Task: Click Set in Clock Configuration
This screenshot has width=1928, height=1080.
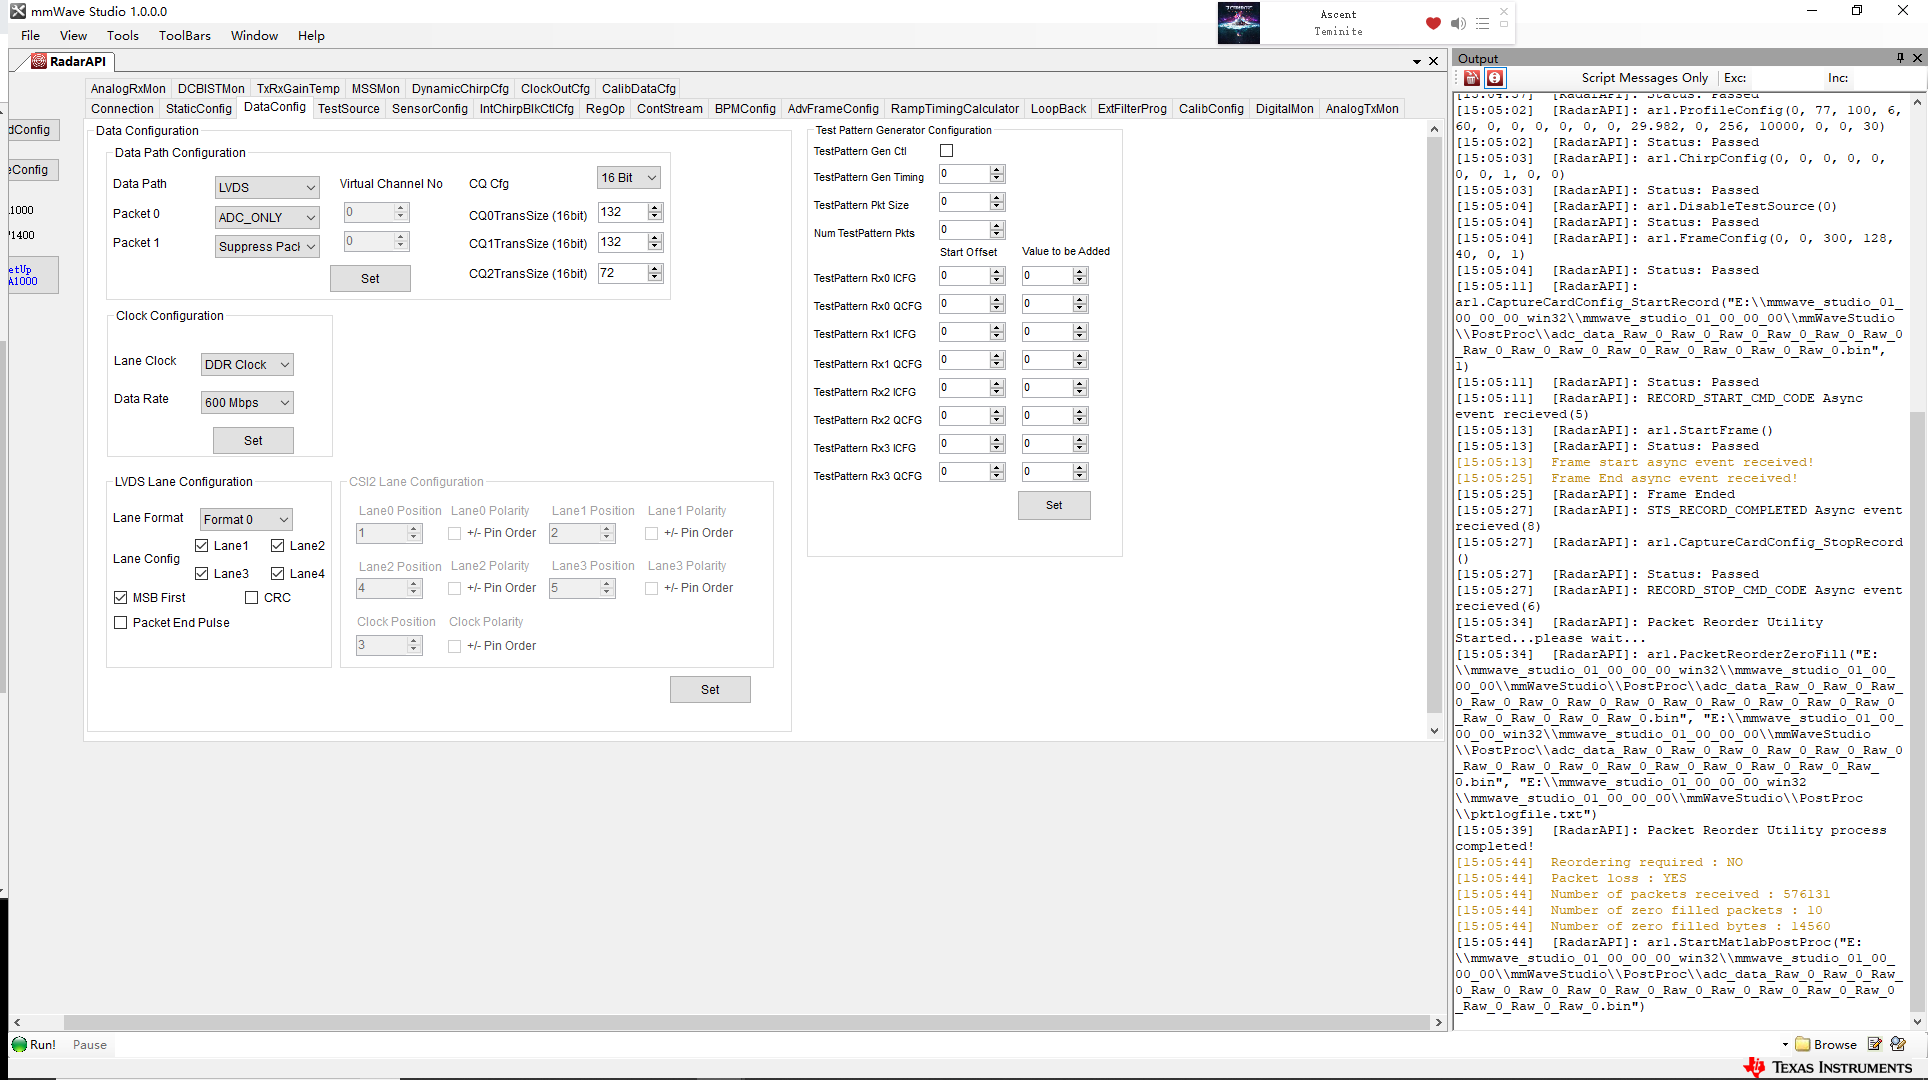Action: click(253, 441)
